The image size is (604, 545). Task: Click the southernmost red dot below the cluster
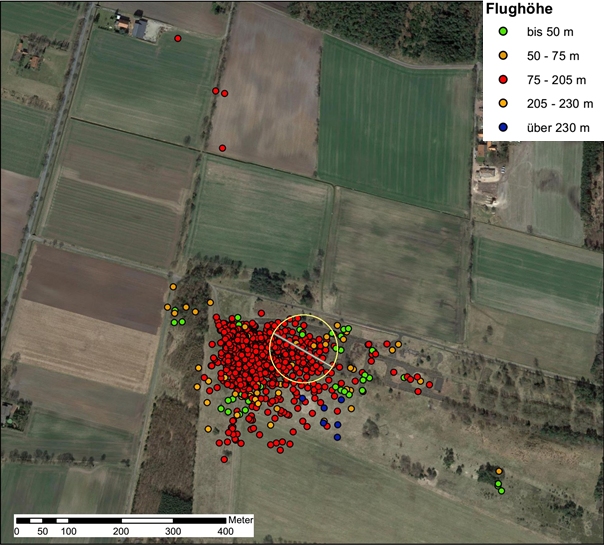pos(224,459)
